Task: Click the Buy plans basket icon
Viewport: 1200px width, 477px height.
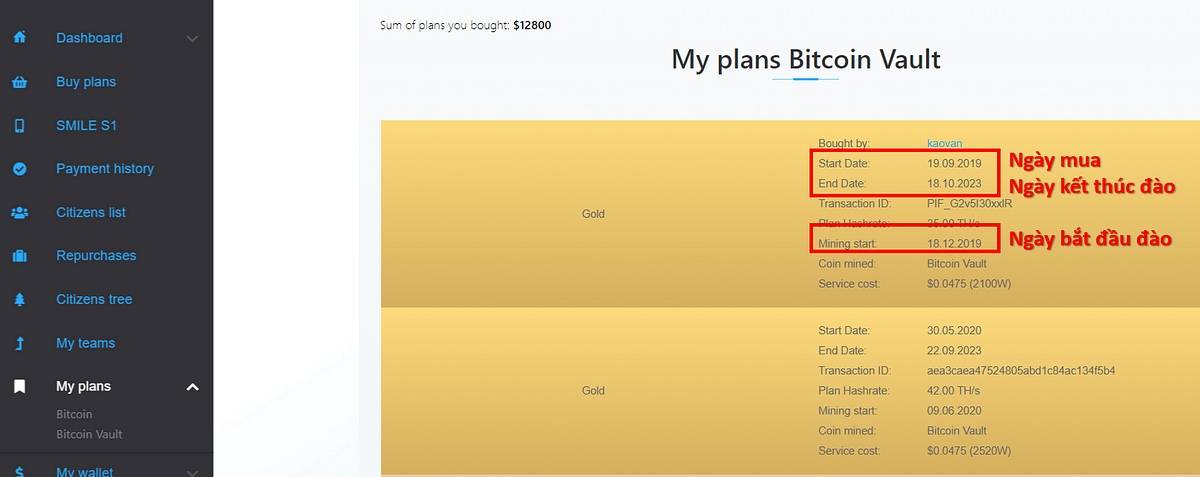Action: click(x=19, y=82)
